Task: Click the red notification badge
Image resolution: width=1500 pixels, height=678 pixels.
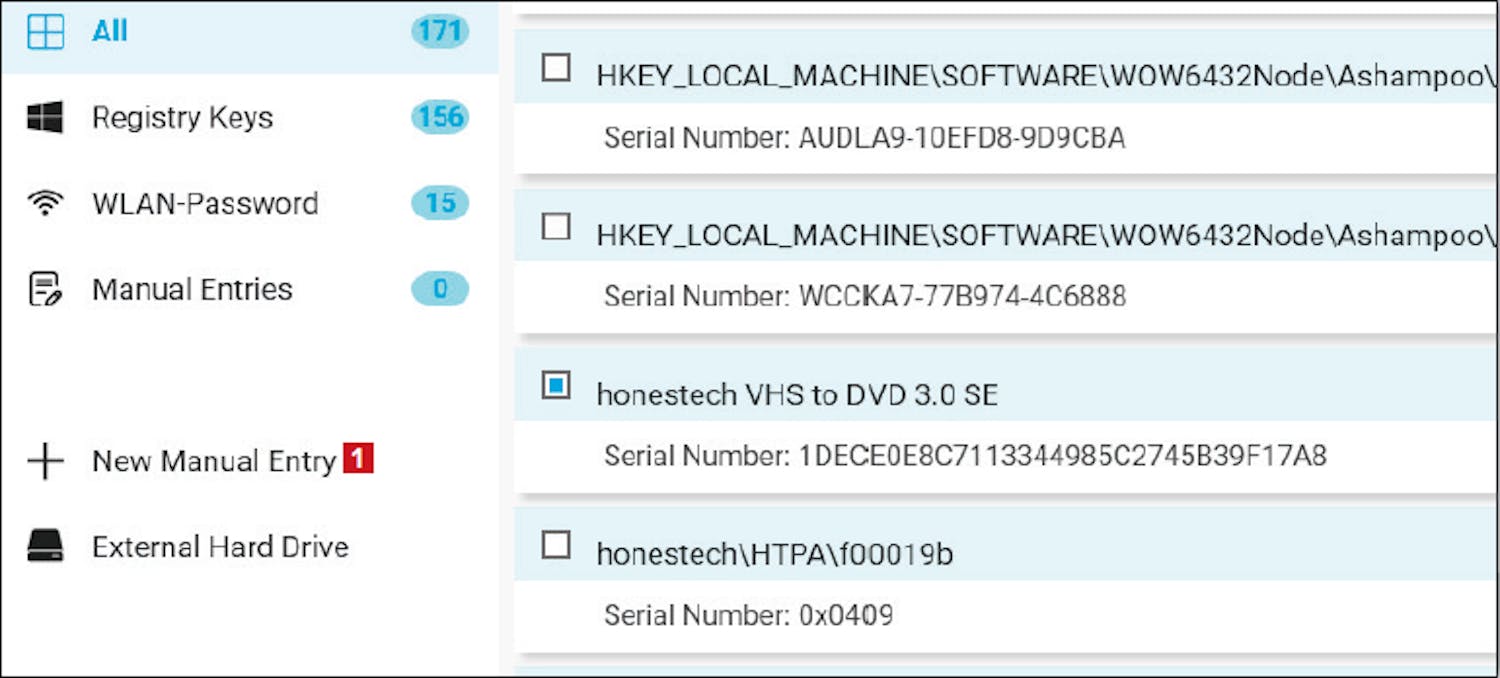Action: coord(358,459)
